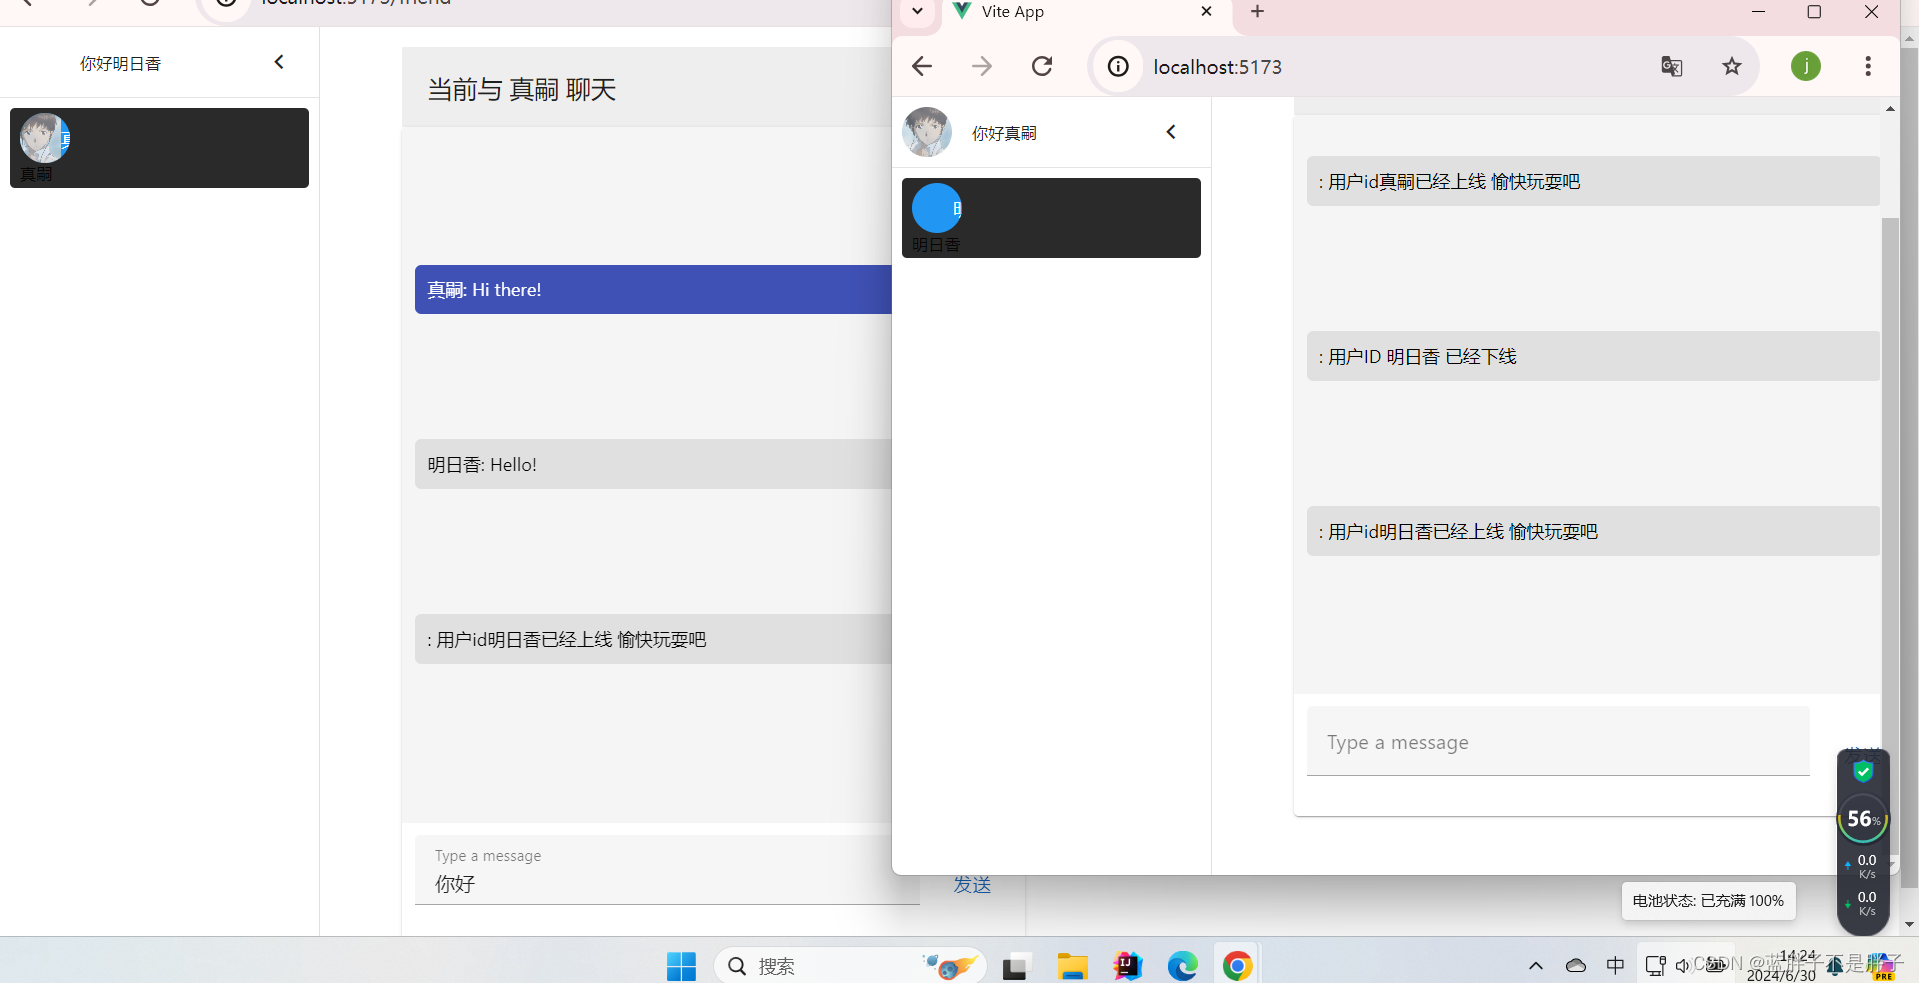Viewport: 1919px width, 983px height.
Task: Open the tab search dropdown arrow
Action: point(917,12)
